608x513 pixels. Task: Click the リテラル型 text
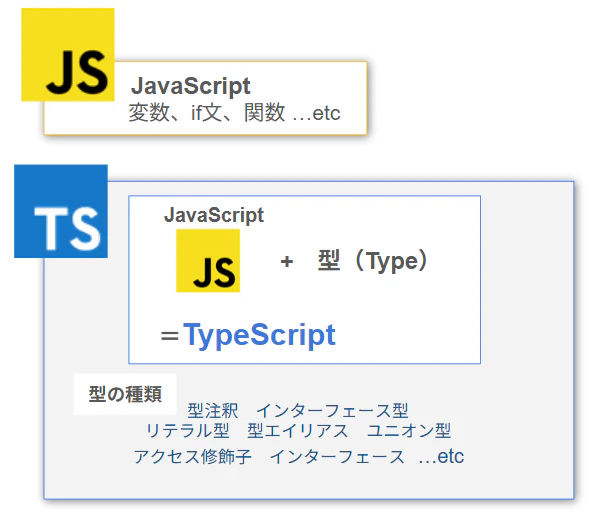click(x=188, y=431)
